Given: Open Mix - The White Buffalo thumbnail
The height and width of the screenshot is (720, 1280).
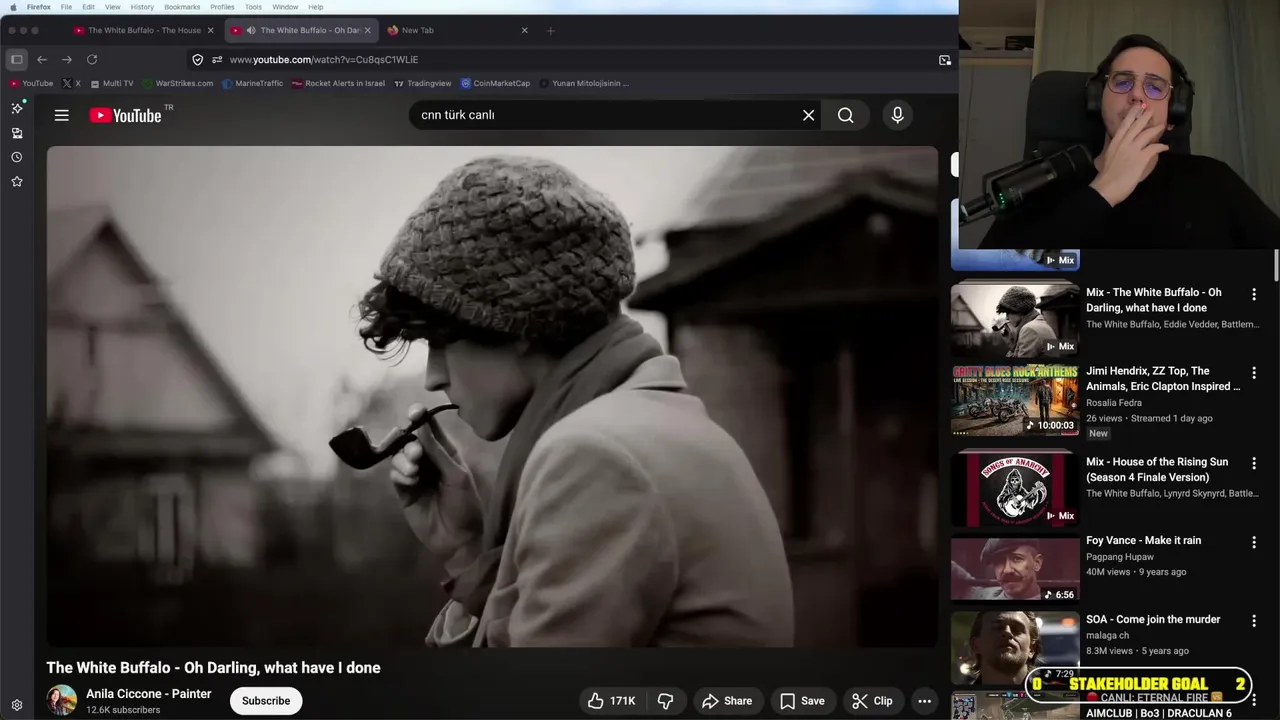Looking at the screenshot, I should point(1015,318).
